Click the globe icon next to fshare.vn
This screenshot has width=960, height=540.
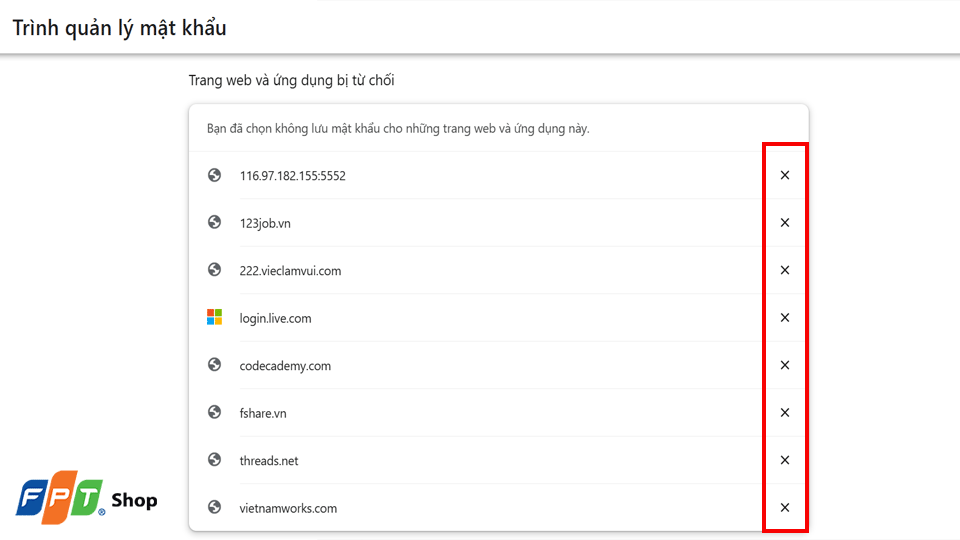(x=214, y=412)
